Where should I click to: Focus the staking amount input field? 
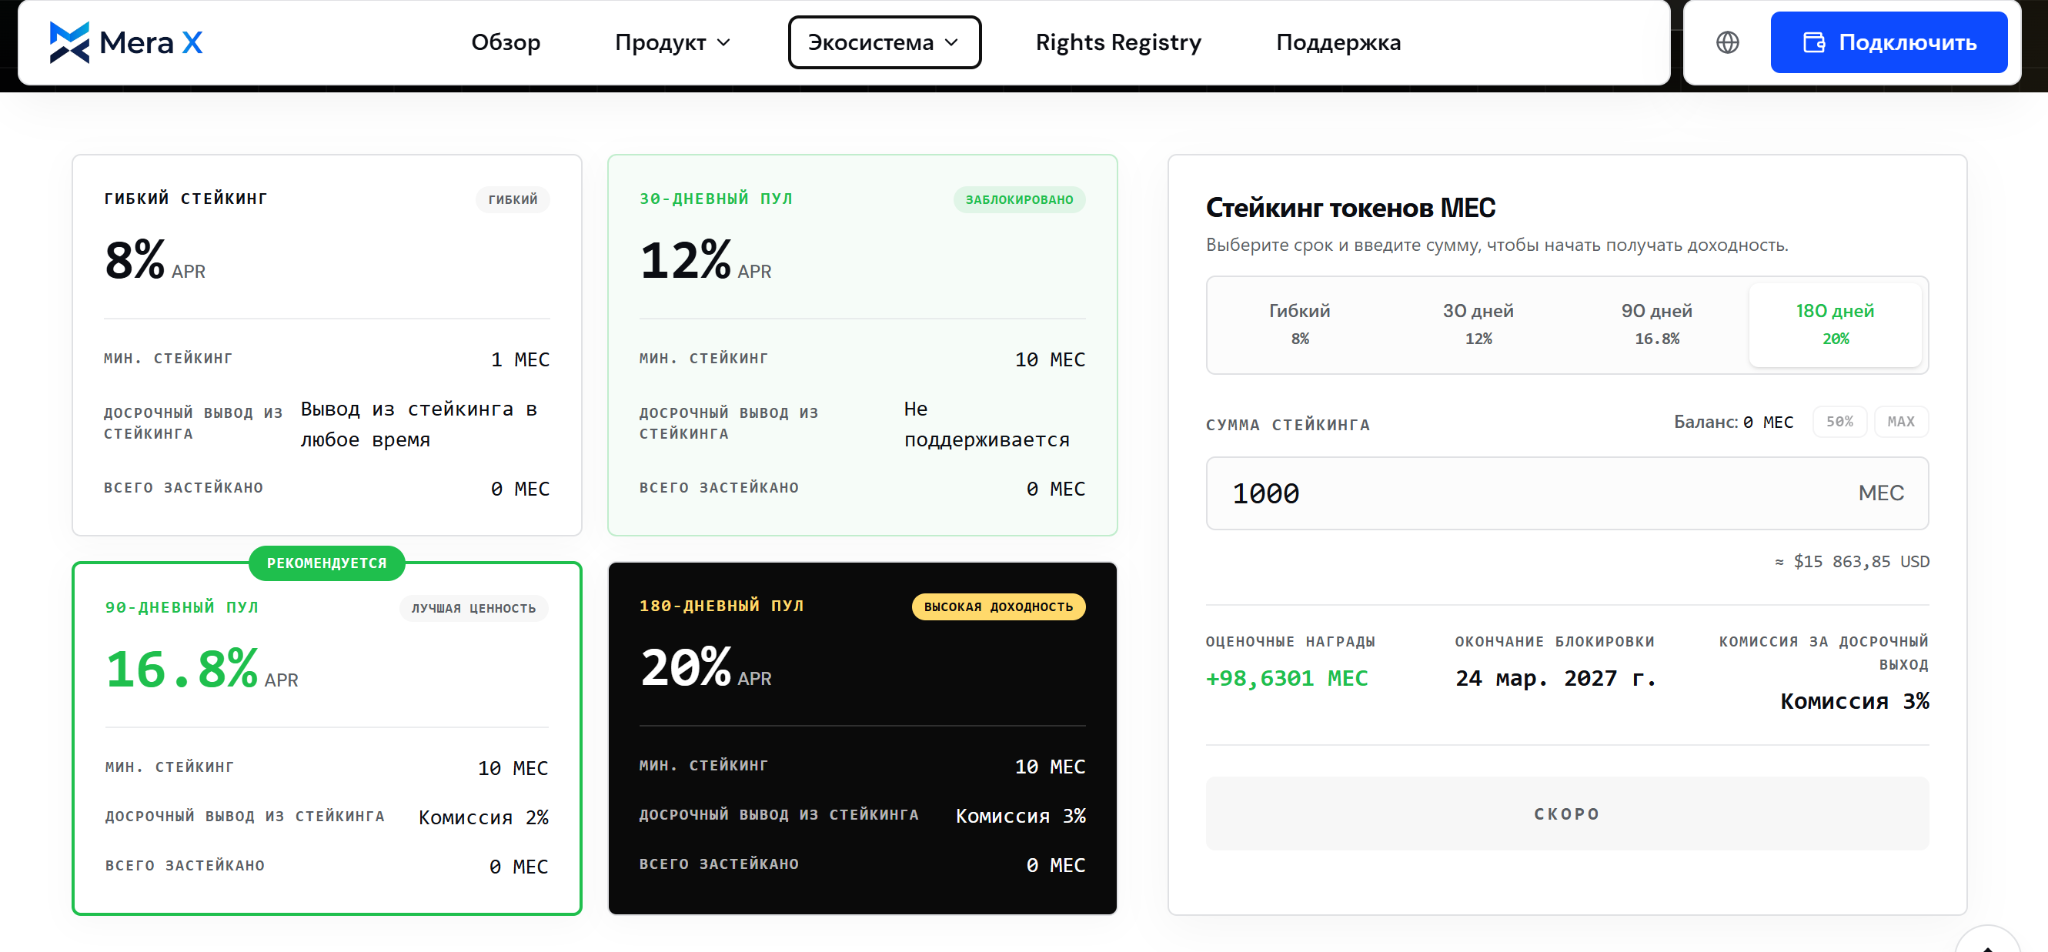pos(1567,493)
